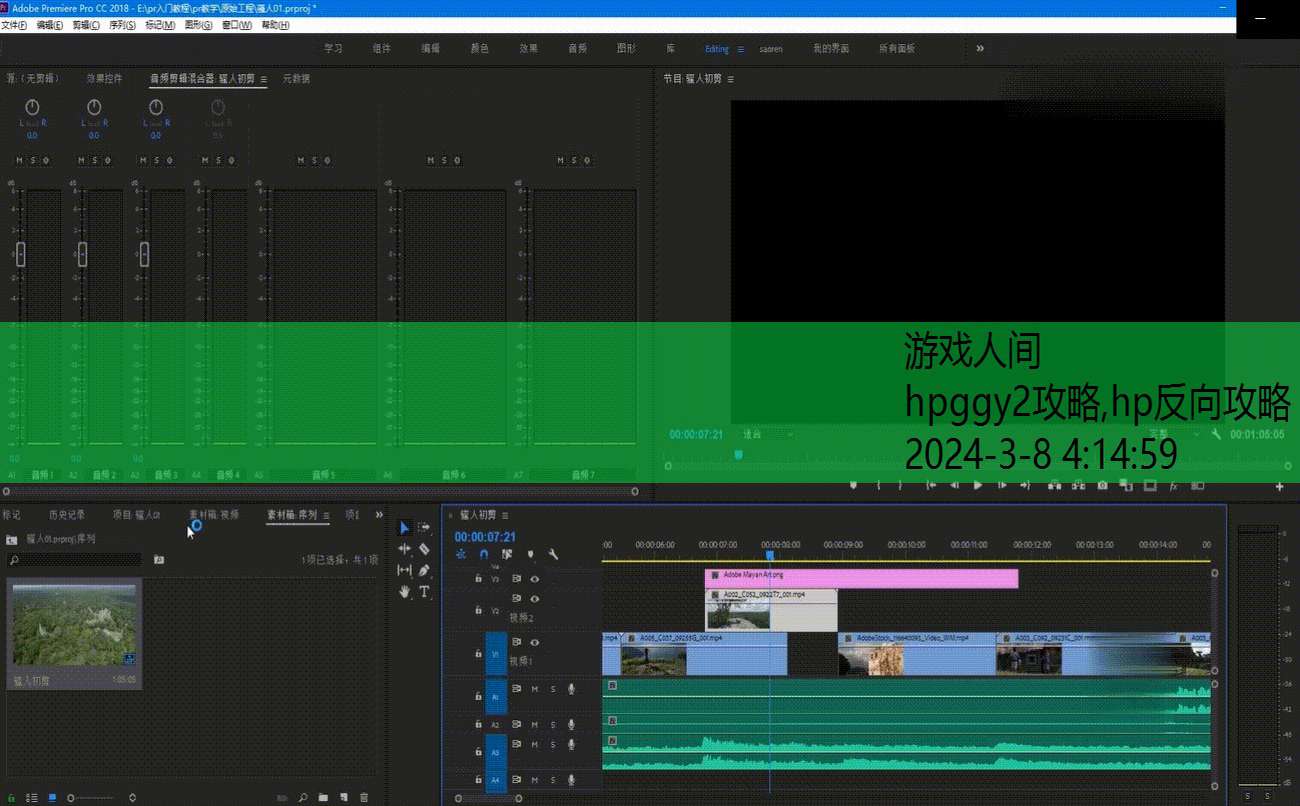Open Button Editor plus icon
The width and height of the screenshot is (1300, 806).
coord(1279,486)
